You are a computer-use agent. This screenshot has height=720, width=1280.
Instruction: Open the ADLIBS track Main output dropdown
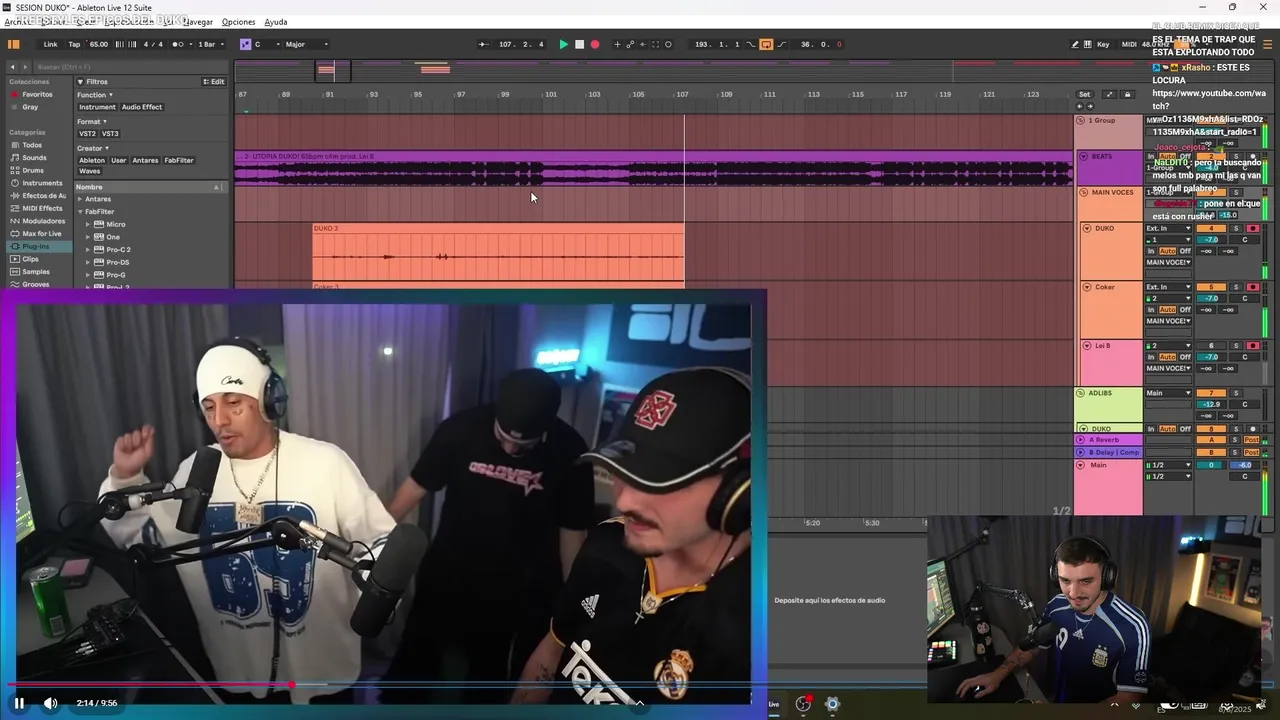[1169, 393]
